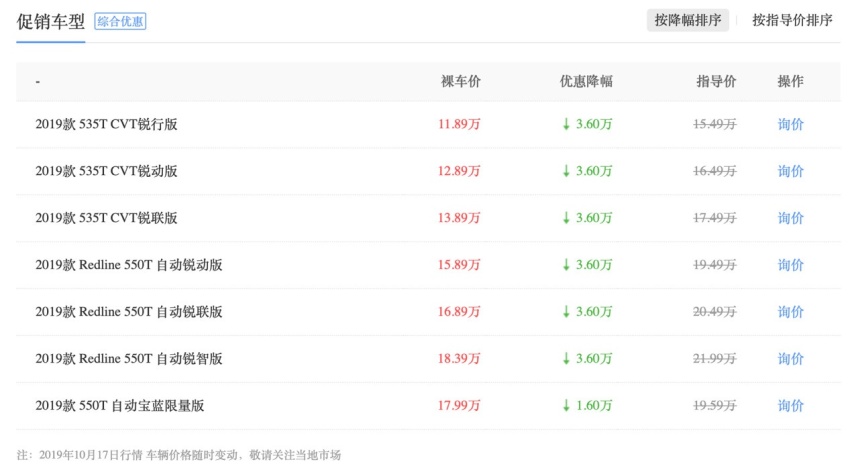Click 询价 for 535T CVT锐动版
Screen dimensions: 852x472
[790, 171]
